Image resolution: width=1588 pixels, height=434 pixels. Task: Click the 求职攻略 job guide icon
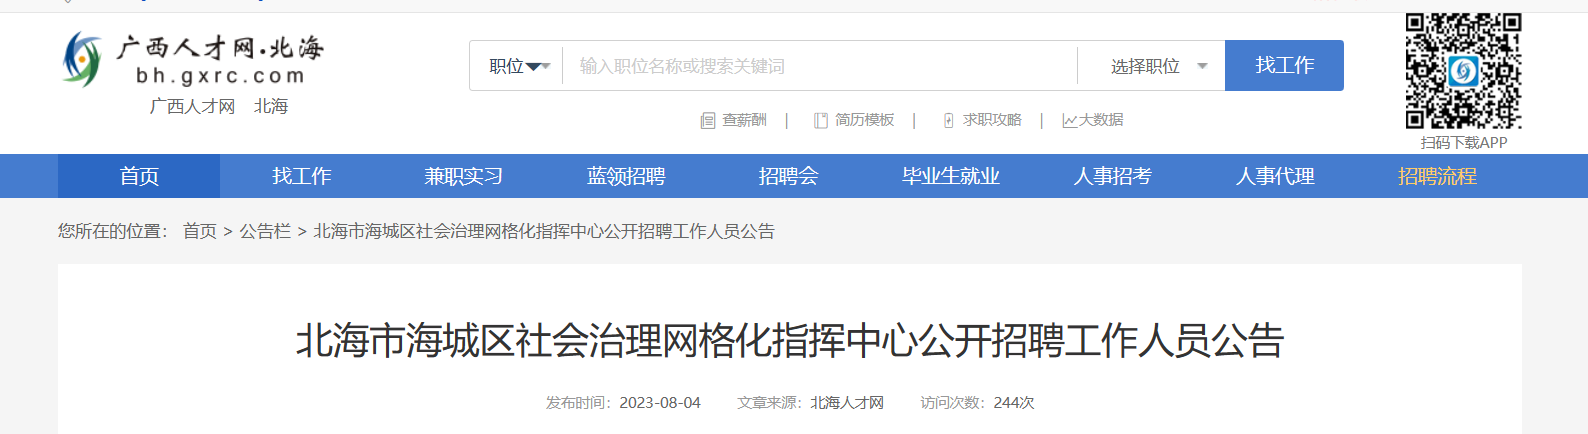(x=949, y=121)
